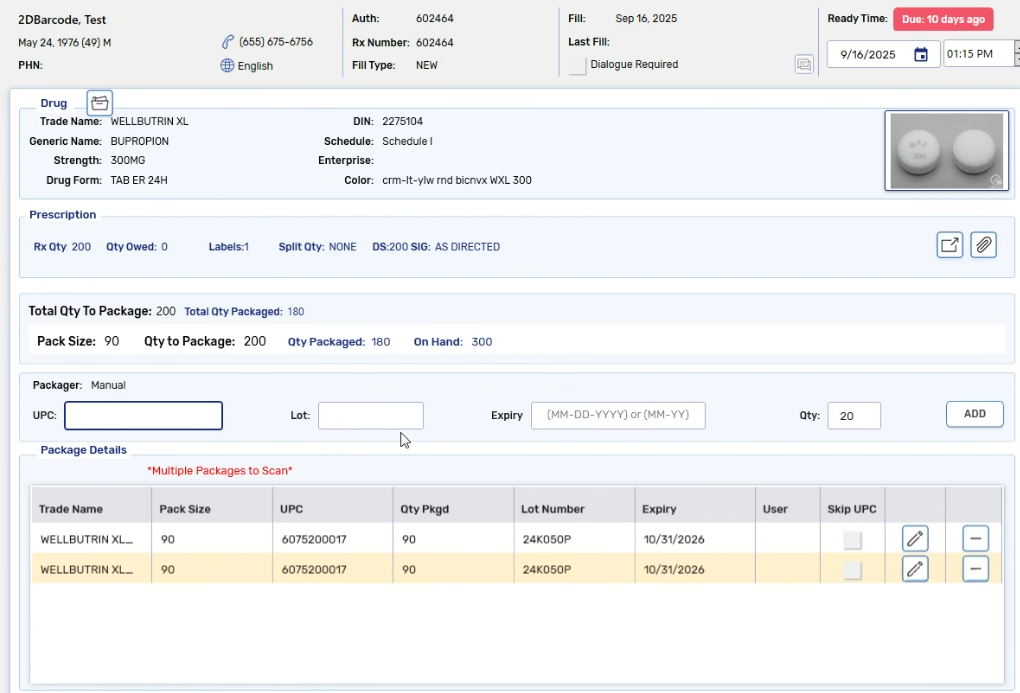Click the 01:15 PM time field
The width and height of the screenshot is (1020, 693).
point(977,54)
